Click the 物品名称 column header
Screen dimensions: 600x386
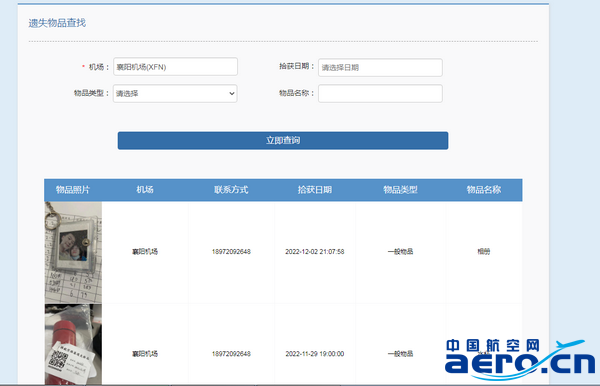[484, 190]
